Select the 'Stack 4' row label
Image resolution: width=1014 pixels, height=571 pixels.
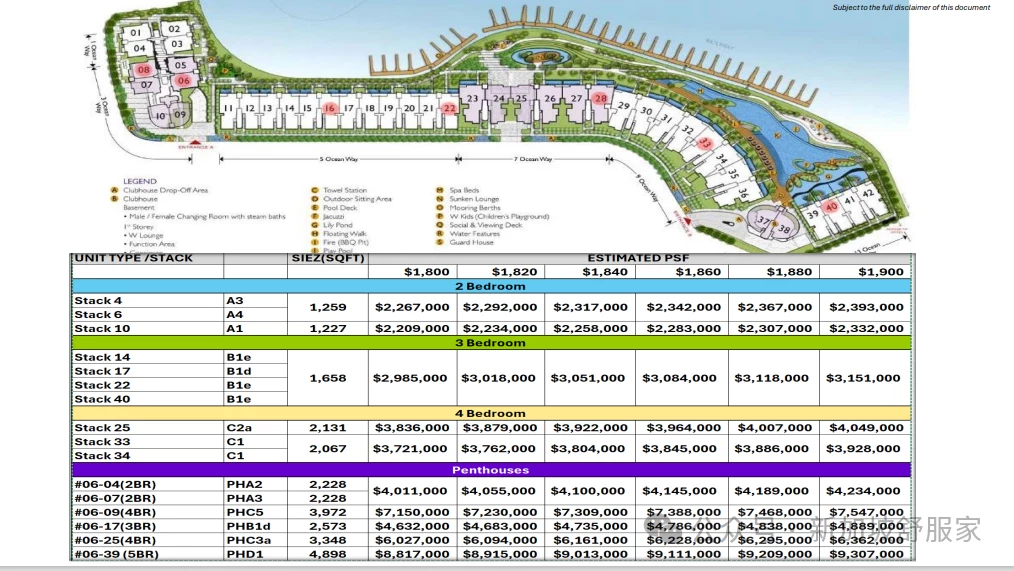click(x=98, y=301)
